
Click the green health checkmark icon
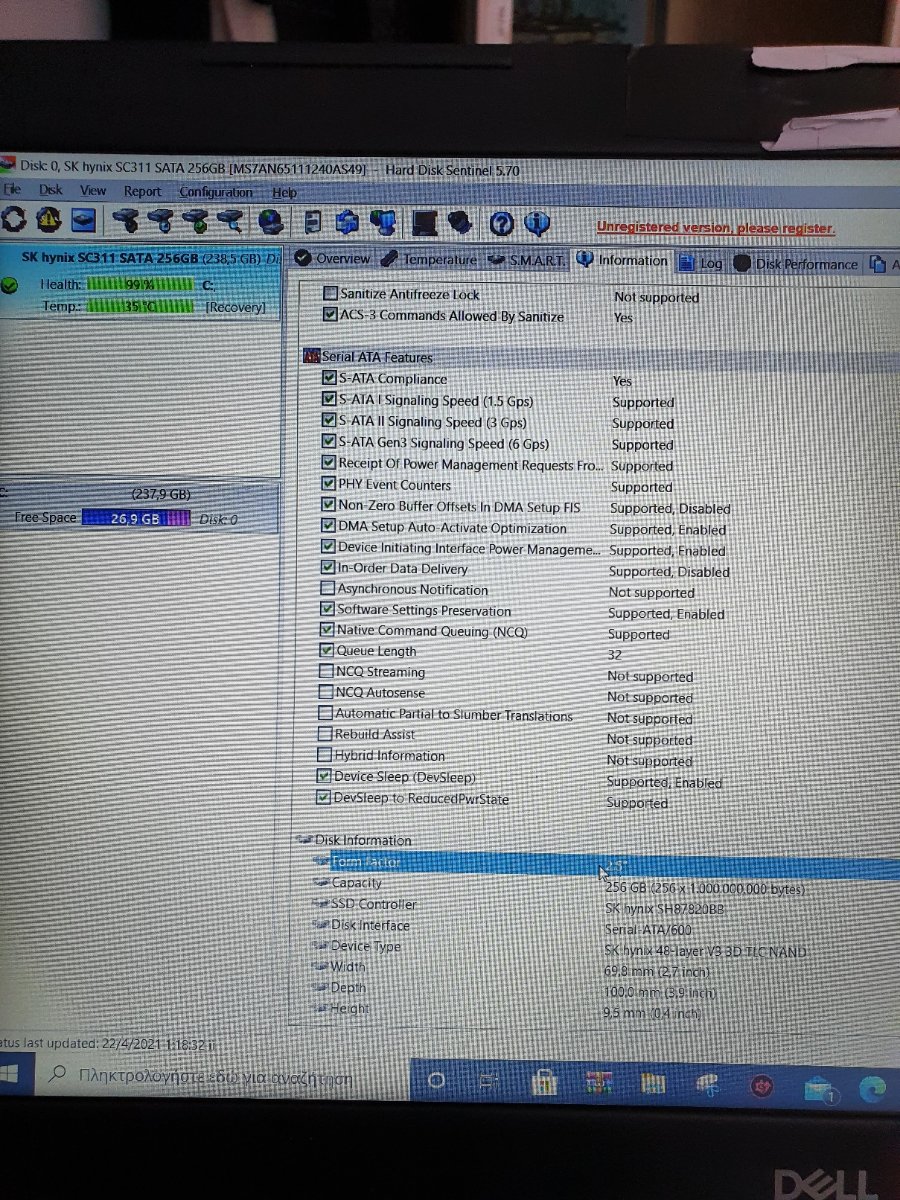[9, 286]
